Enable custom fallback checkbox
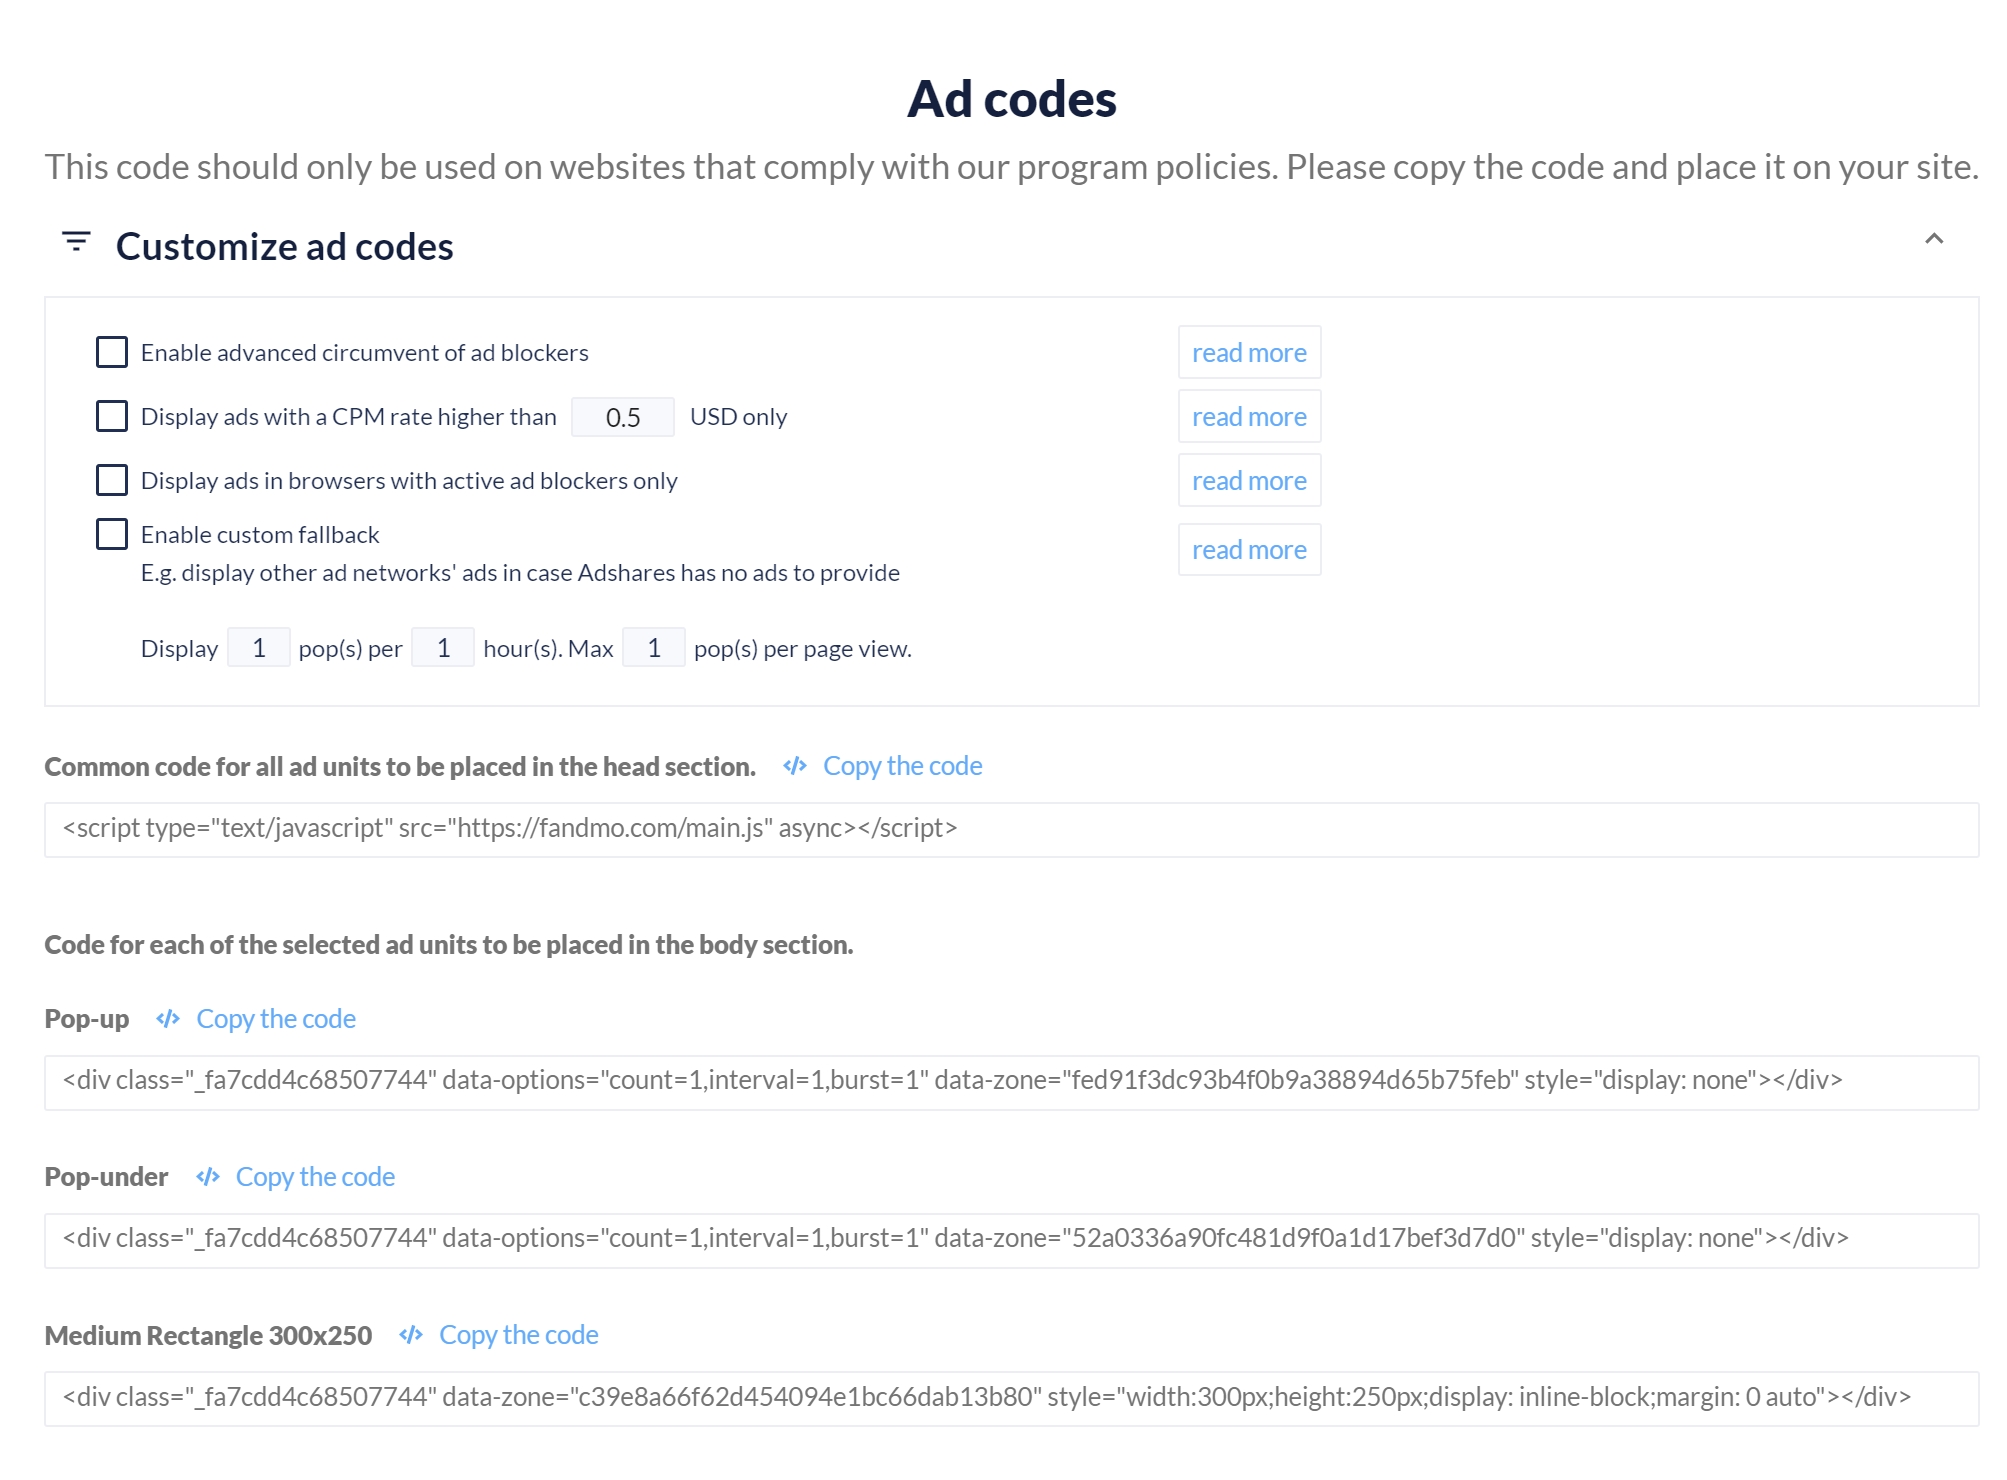The width and height of the screenshot is (2007, 1480). (112, 534)
